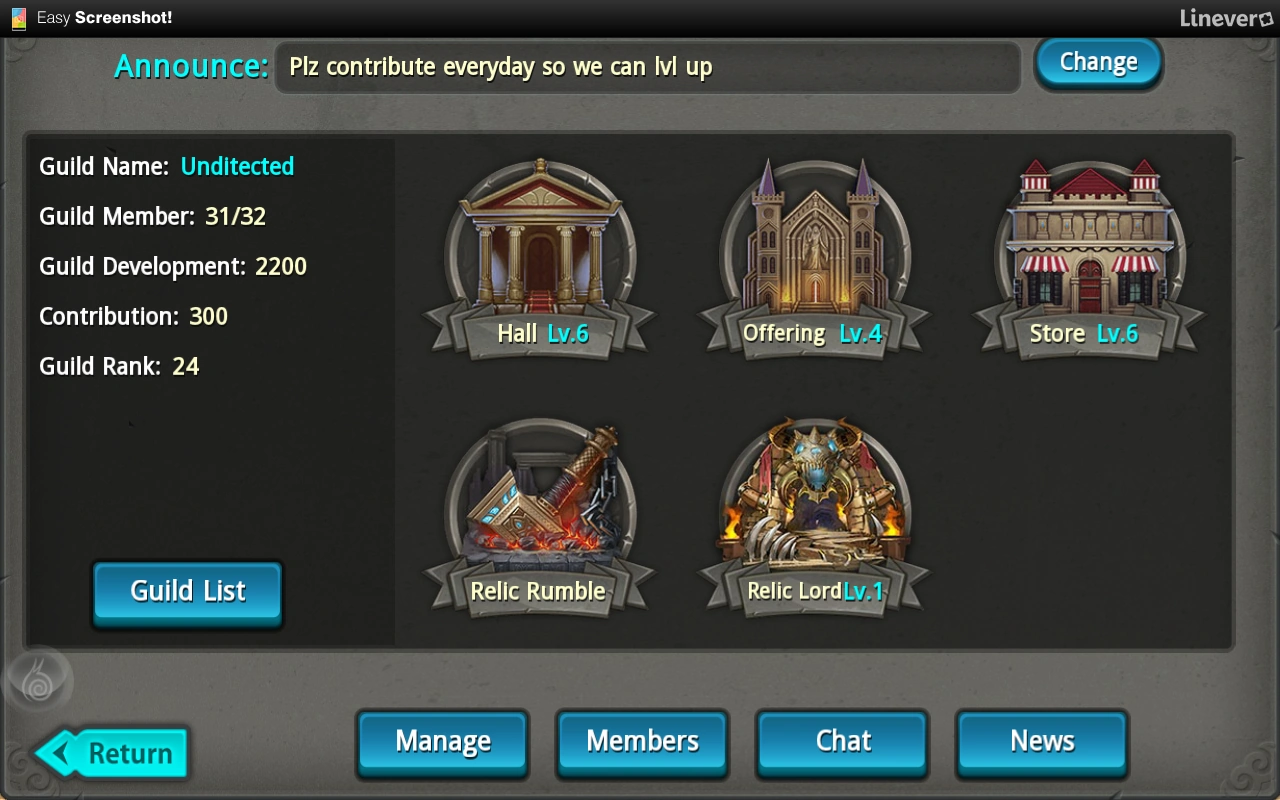This screenshot has width=1280, height=800.
Task: View the Members list
Action: (642, 743)
